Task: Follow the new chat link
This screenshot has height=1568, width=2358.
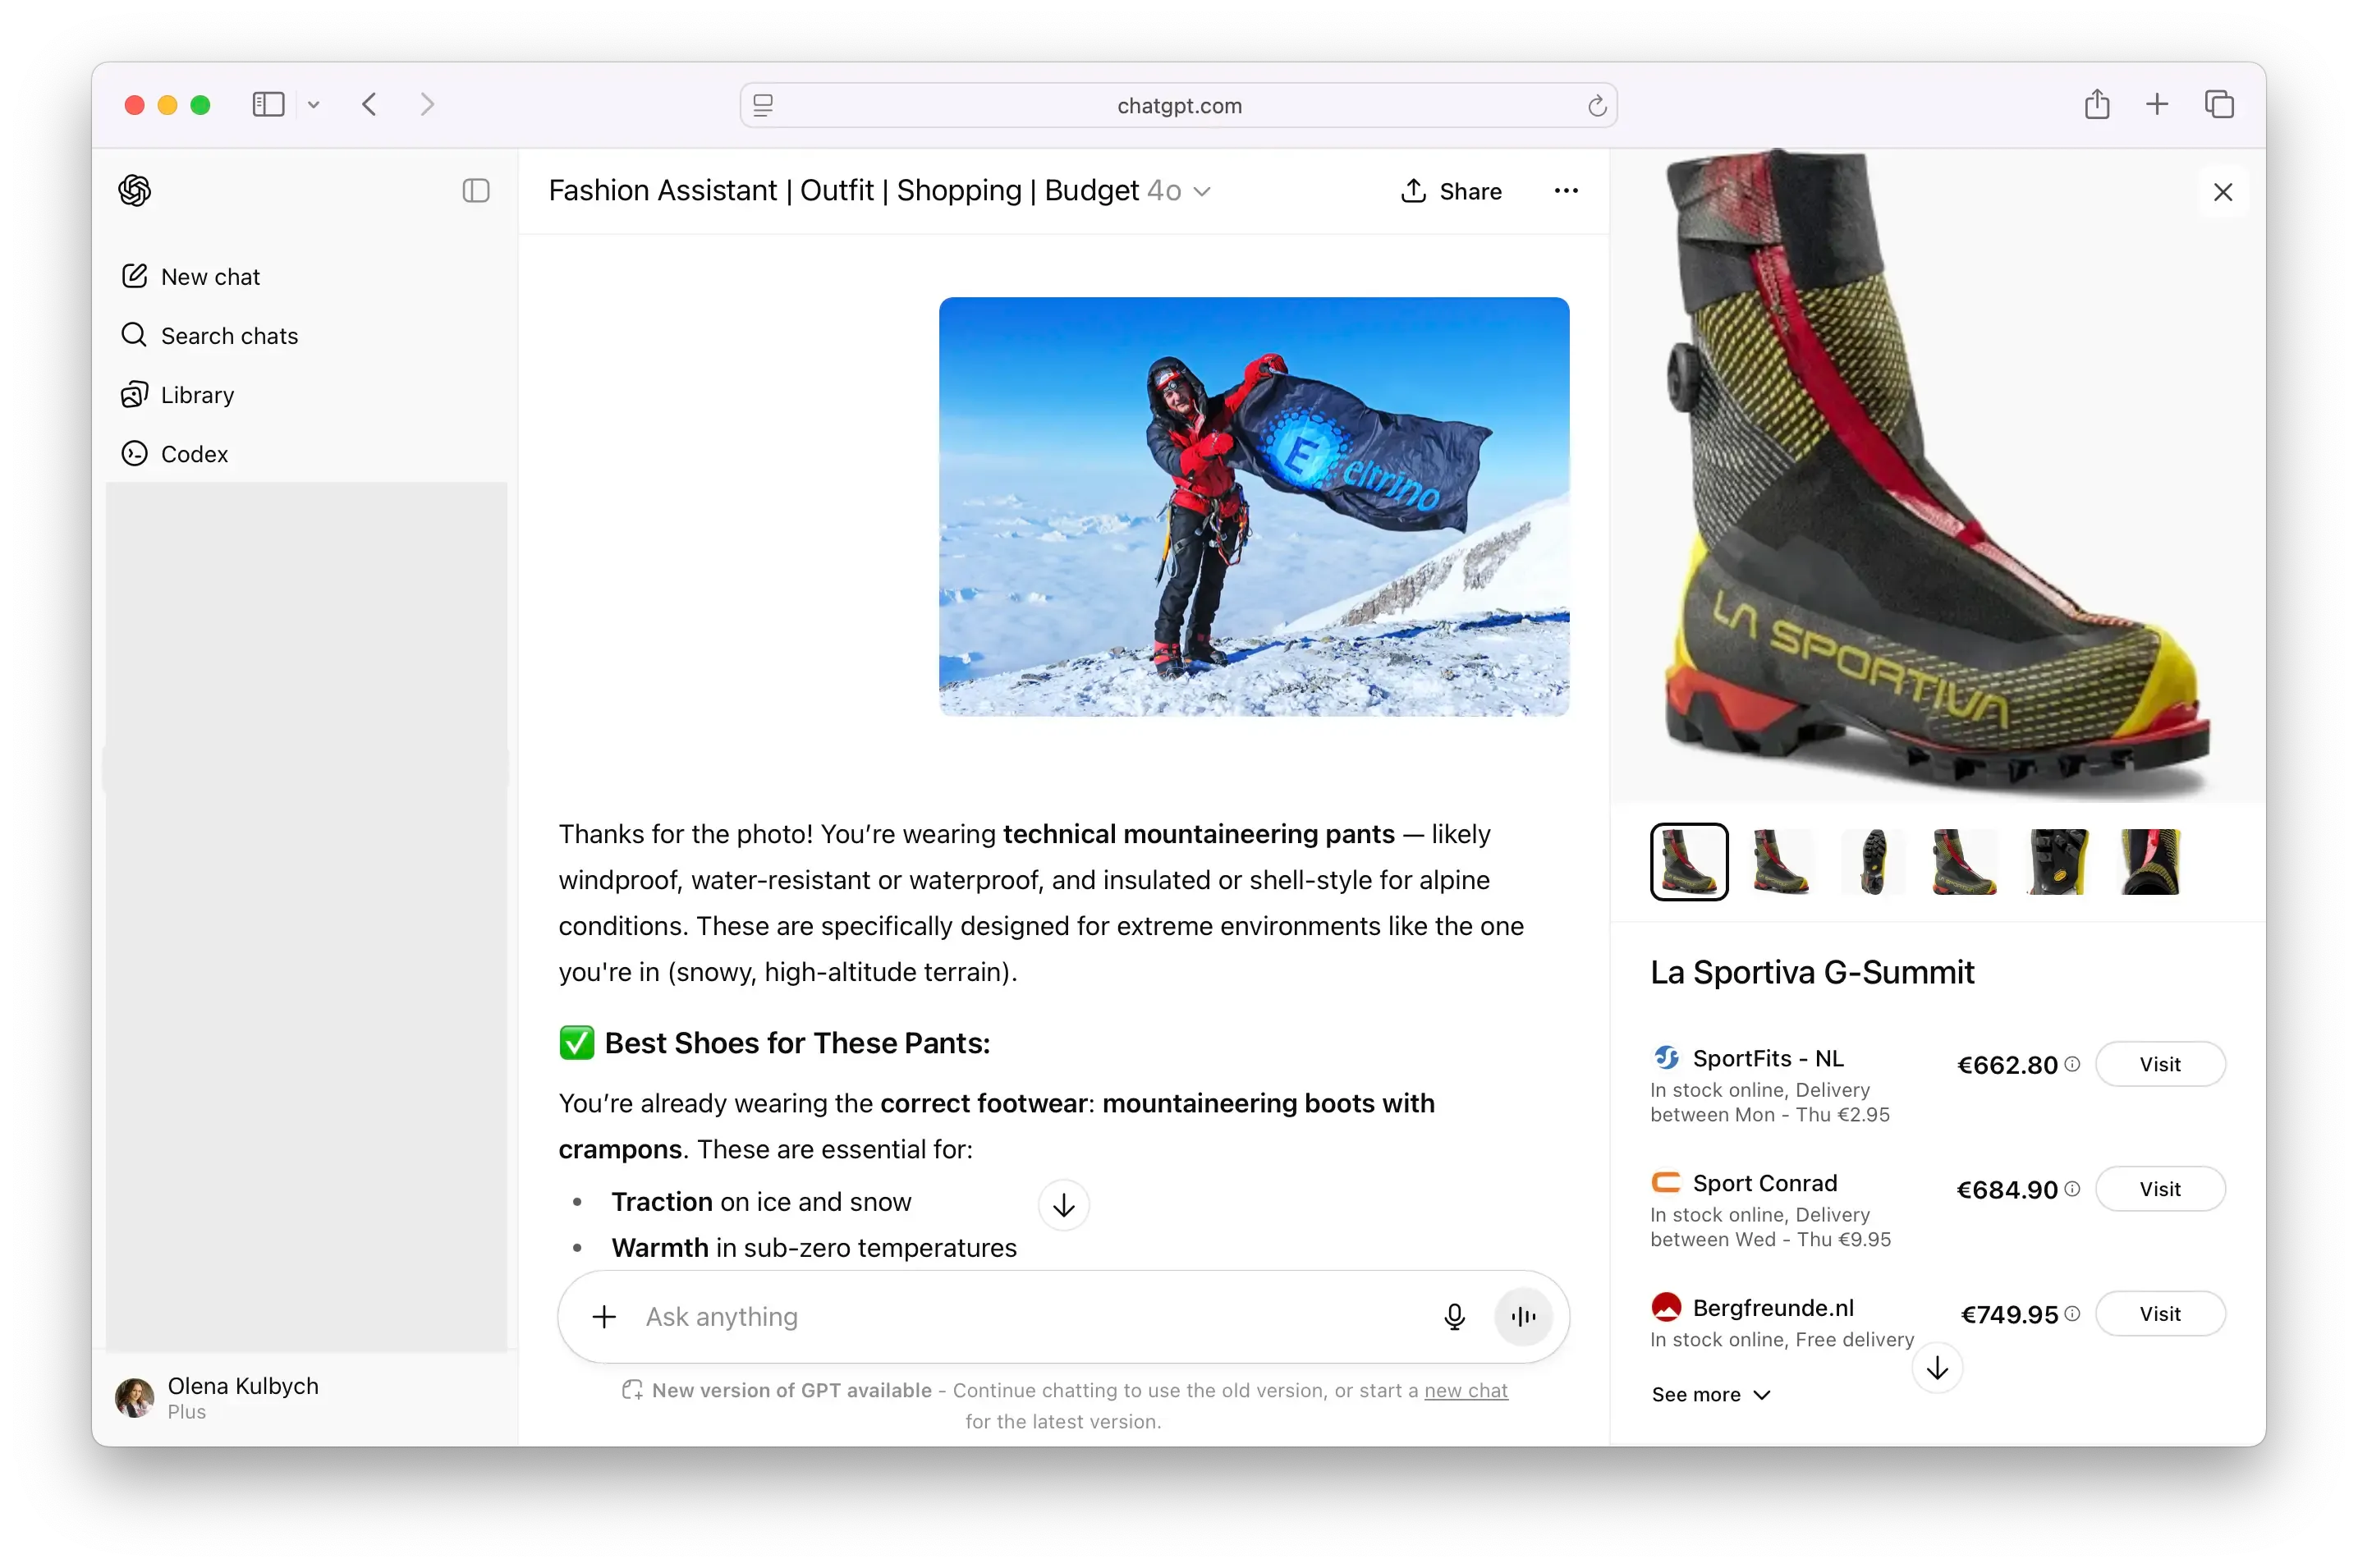Action: coord(1465,1390)
